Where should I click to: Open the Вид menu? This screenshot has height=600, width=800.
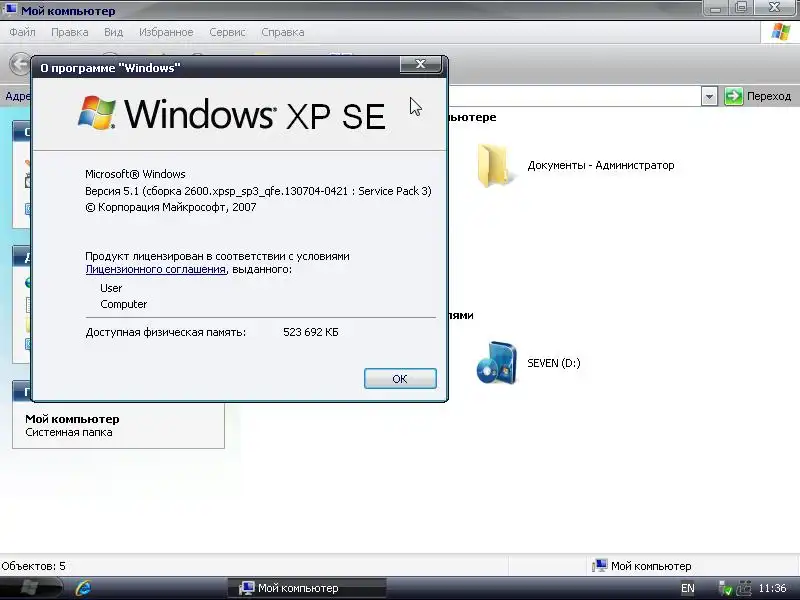[113, 32]
